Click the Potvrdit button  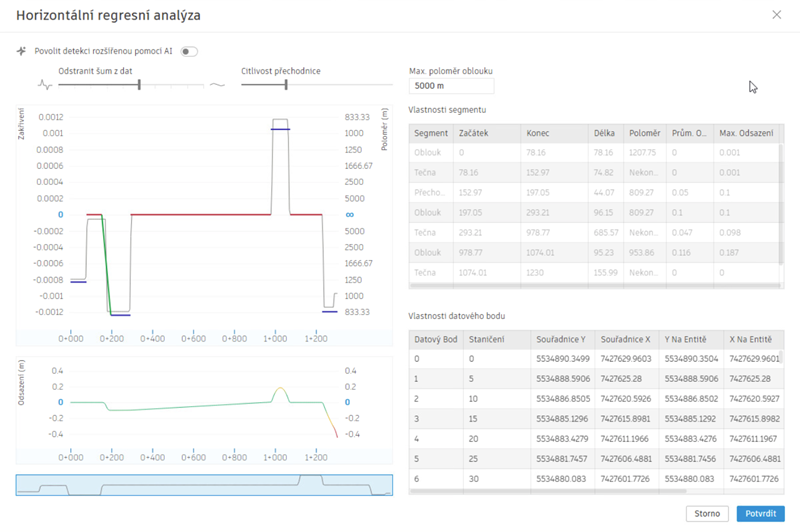pos(760,514)
